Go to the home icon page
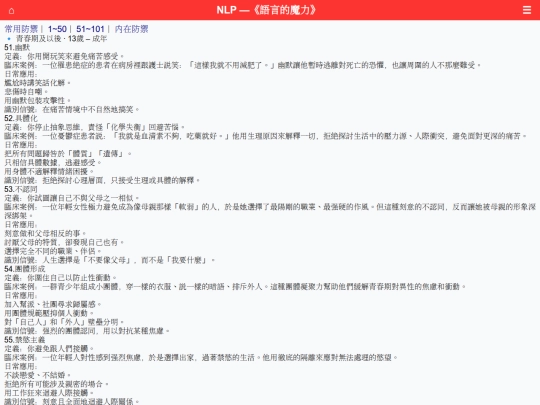The width and height of the screenshot is (540, 405). [11, 11]
